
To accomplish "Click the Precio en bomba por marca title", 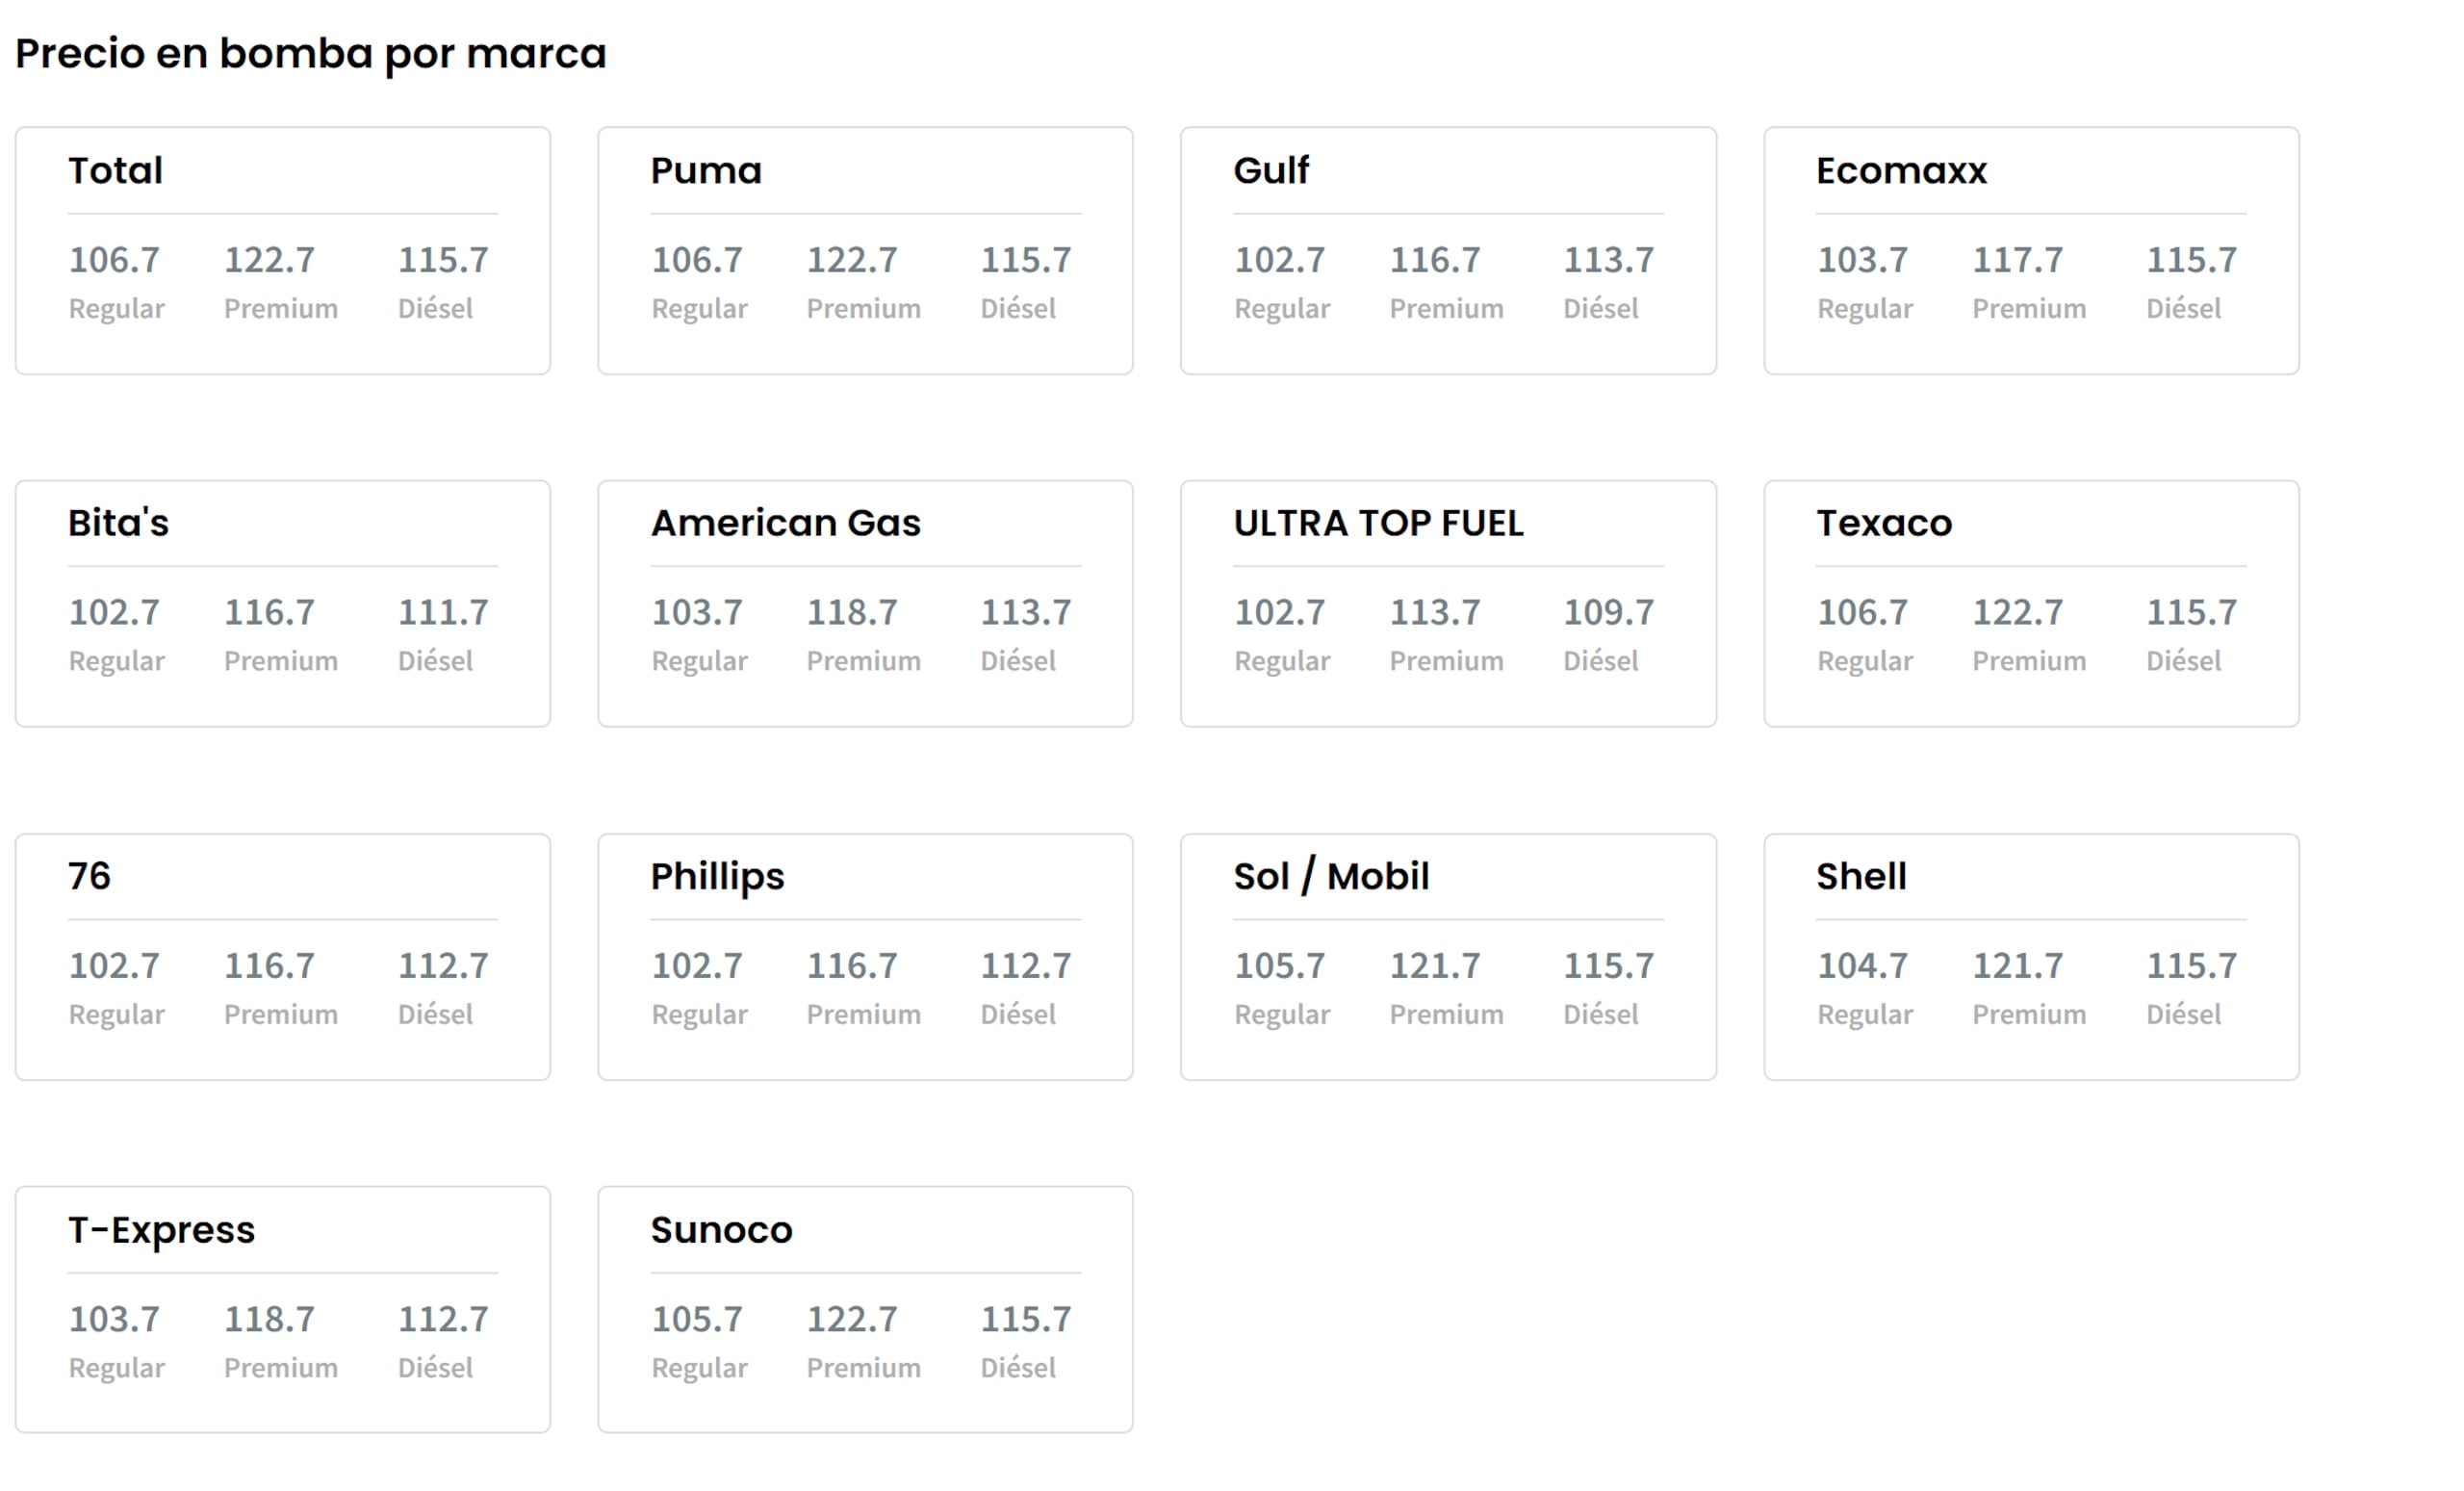I will [311, 54].
